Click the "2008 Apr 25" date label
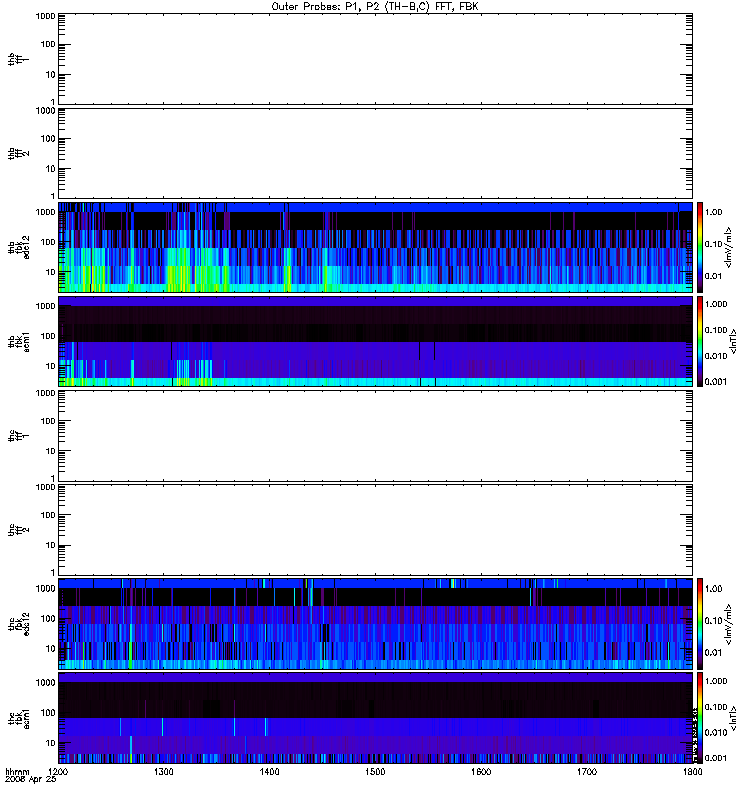 [30, 779]
